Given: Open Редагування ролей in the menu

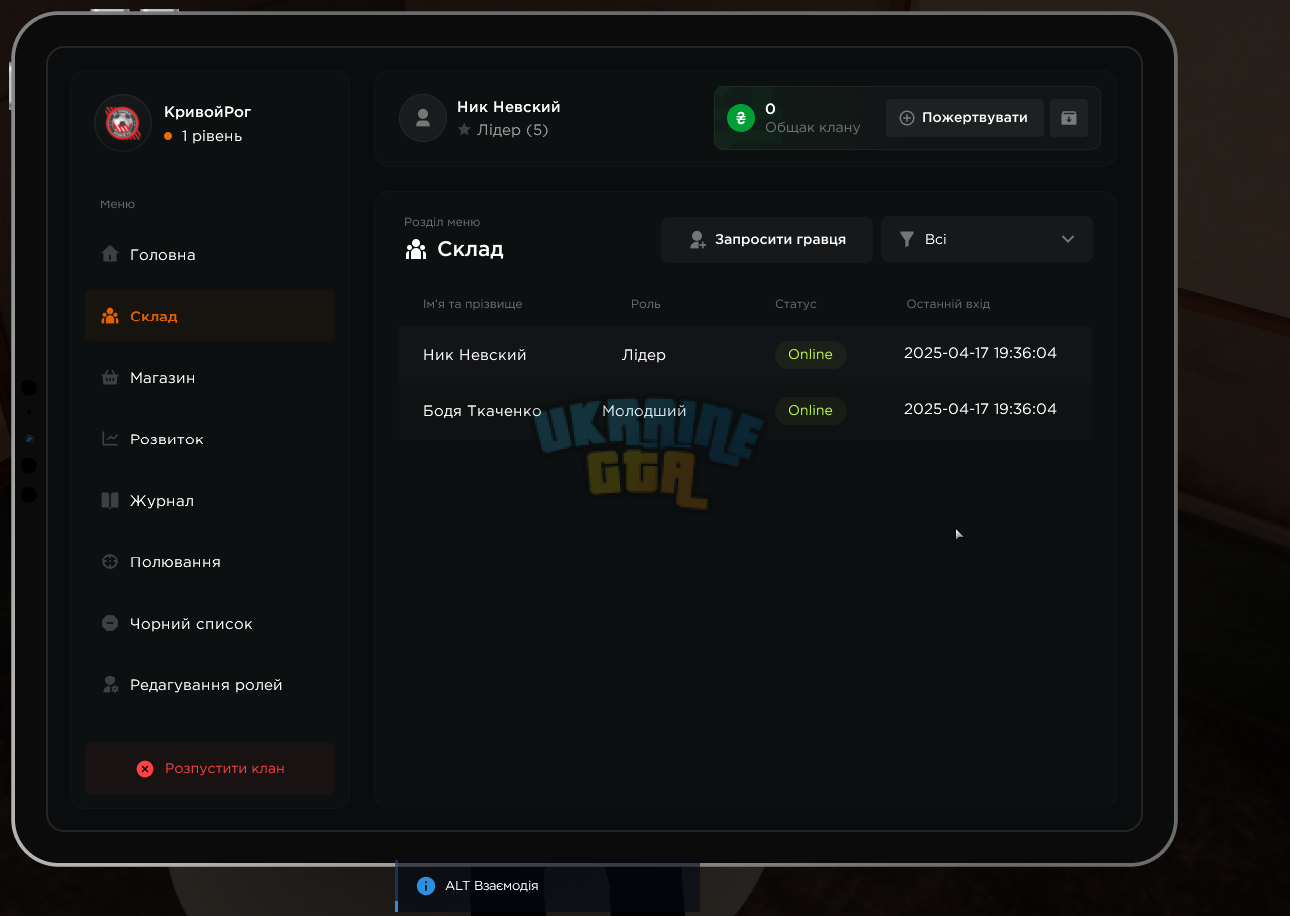Looking at the screenshot, I should coord(210,685).
